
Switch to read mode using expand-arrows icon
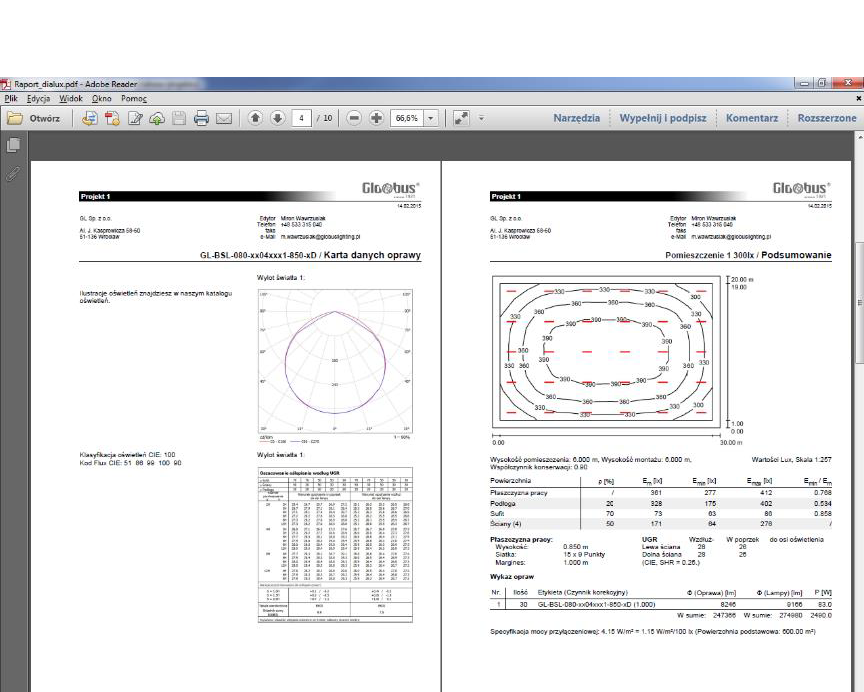click(461, 118)
